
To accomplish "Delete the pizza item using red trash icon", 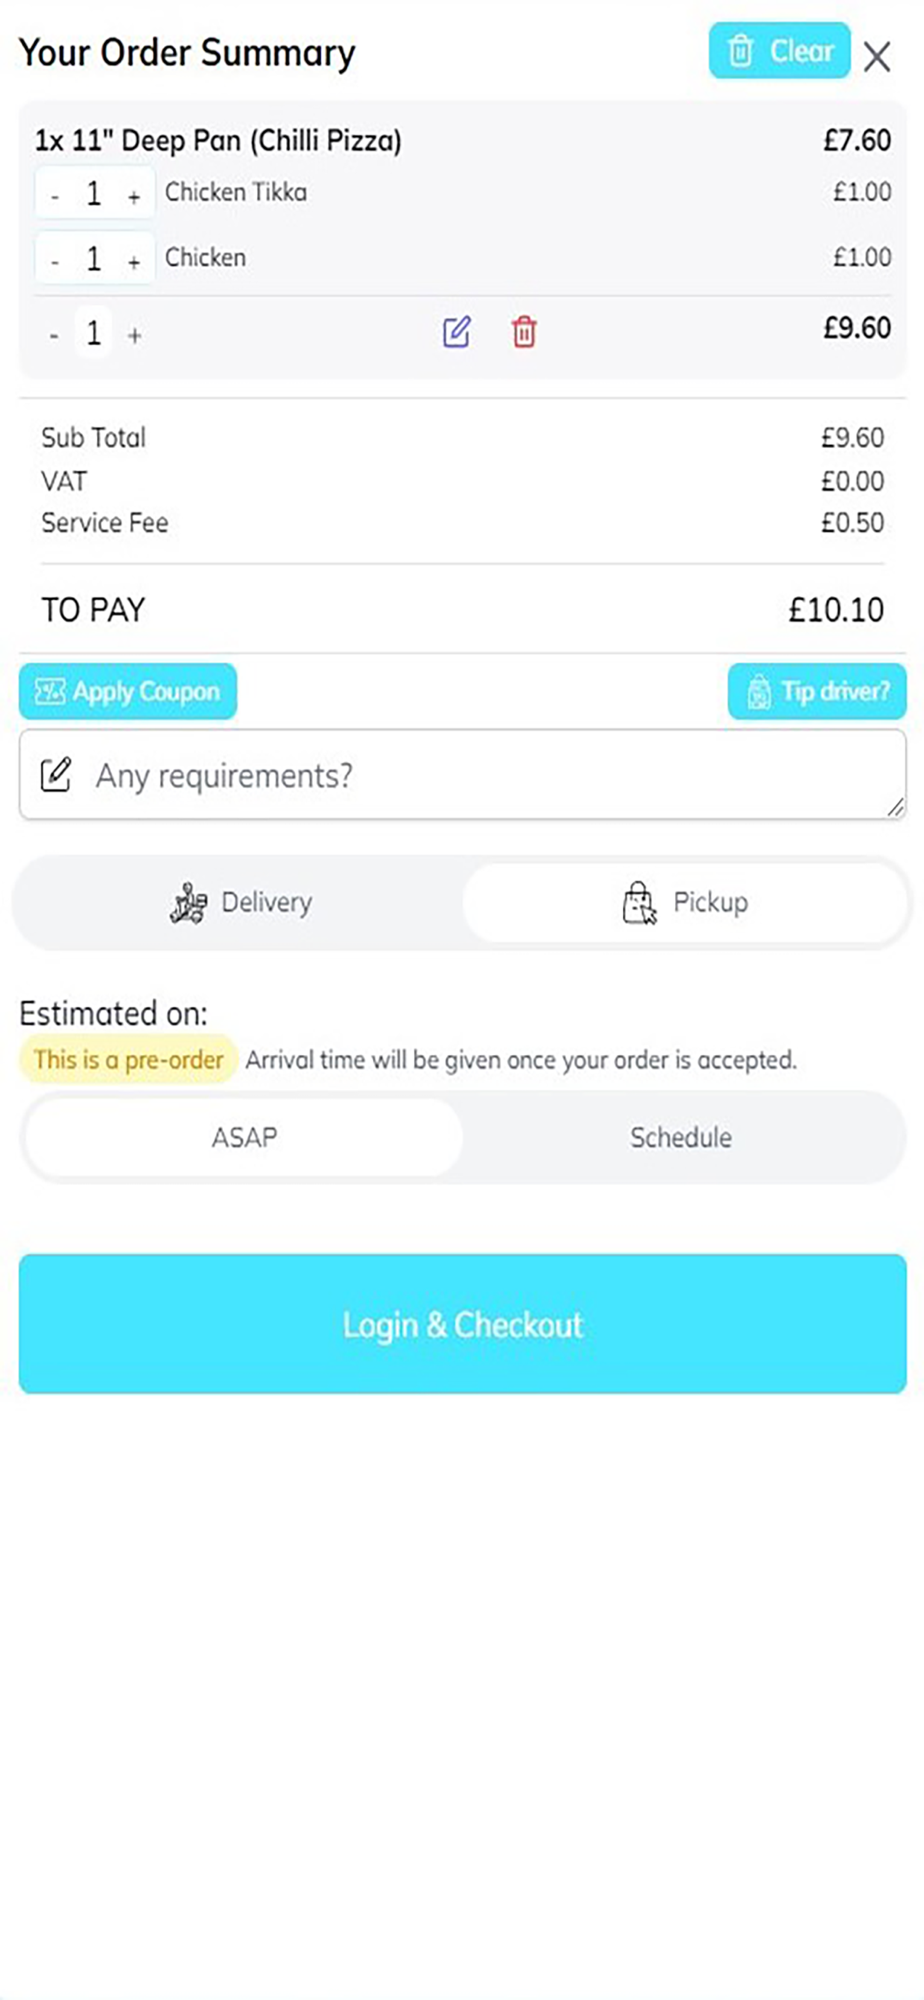I will coord(524,332).
